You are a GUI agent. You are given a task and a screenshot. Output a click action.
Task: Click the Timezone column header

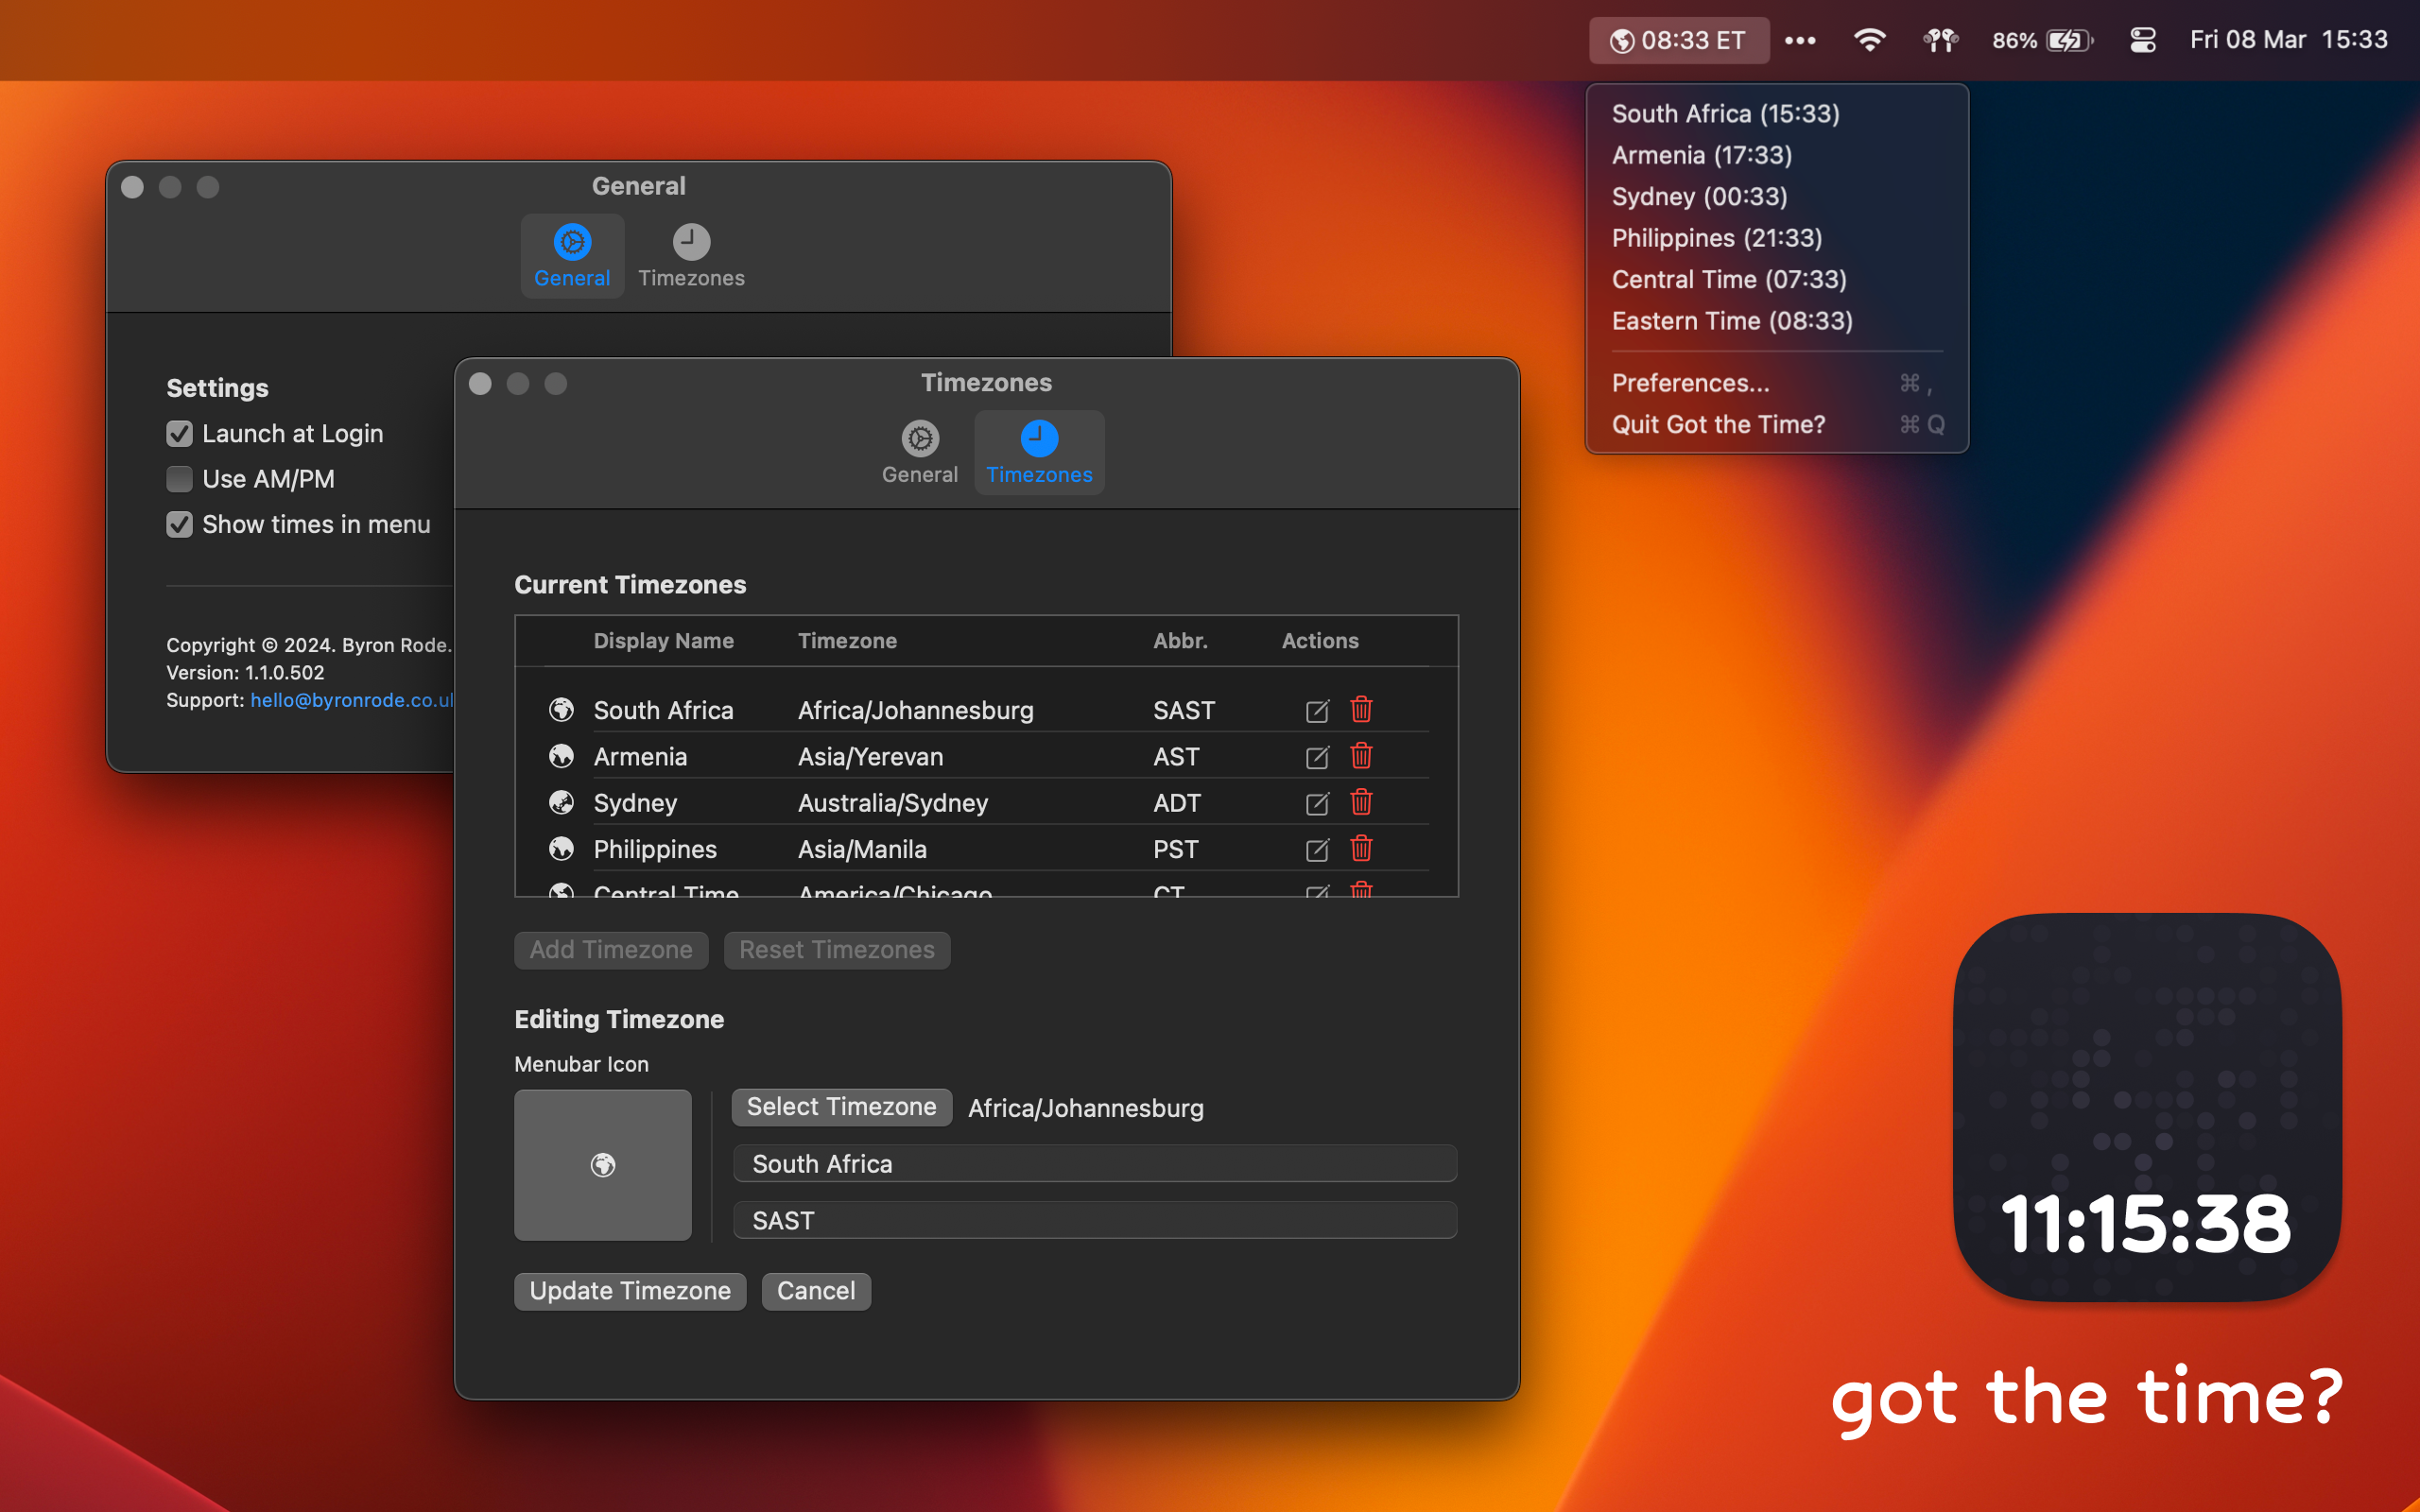coord(847,641)
